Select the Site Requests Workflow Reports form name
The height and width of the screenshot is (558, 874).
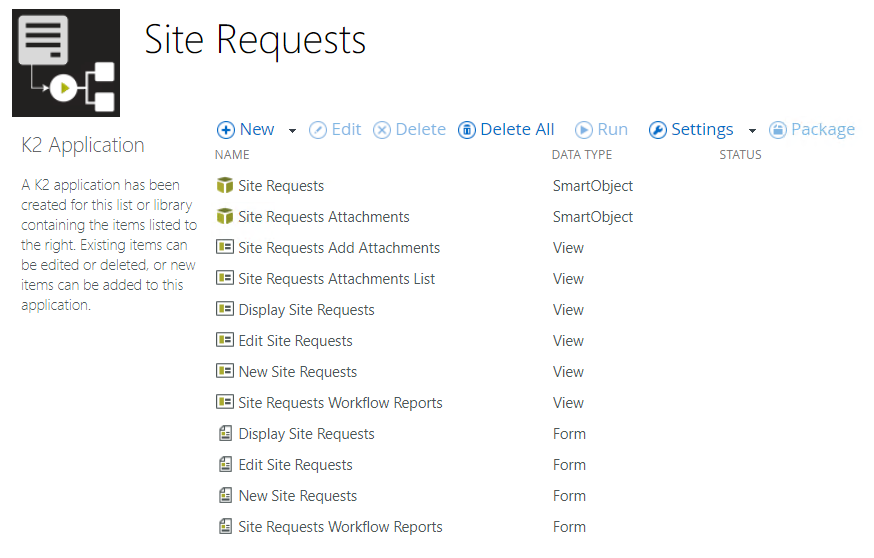341,527
